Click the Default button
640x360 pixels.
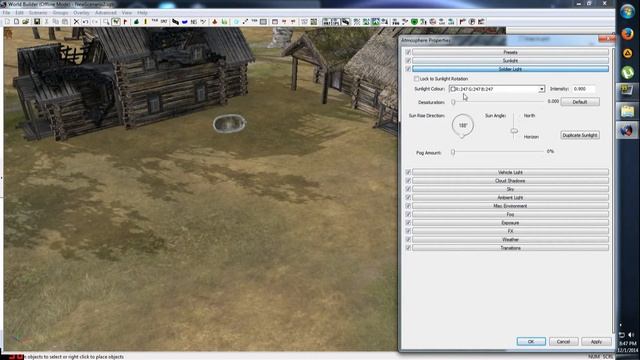(x=580, y=102)
